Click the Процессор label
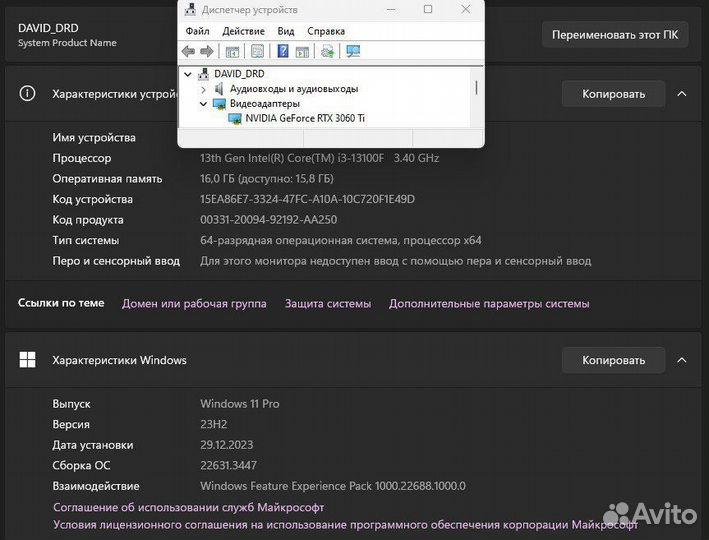Viewport: 709px width, 540px height. coord(82,158)
